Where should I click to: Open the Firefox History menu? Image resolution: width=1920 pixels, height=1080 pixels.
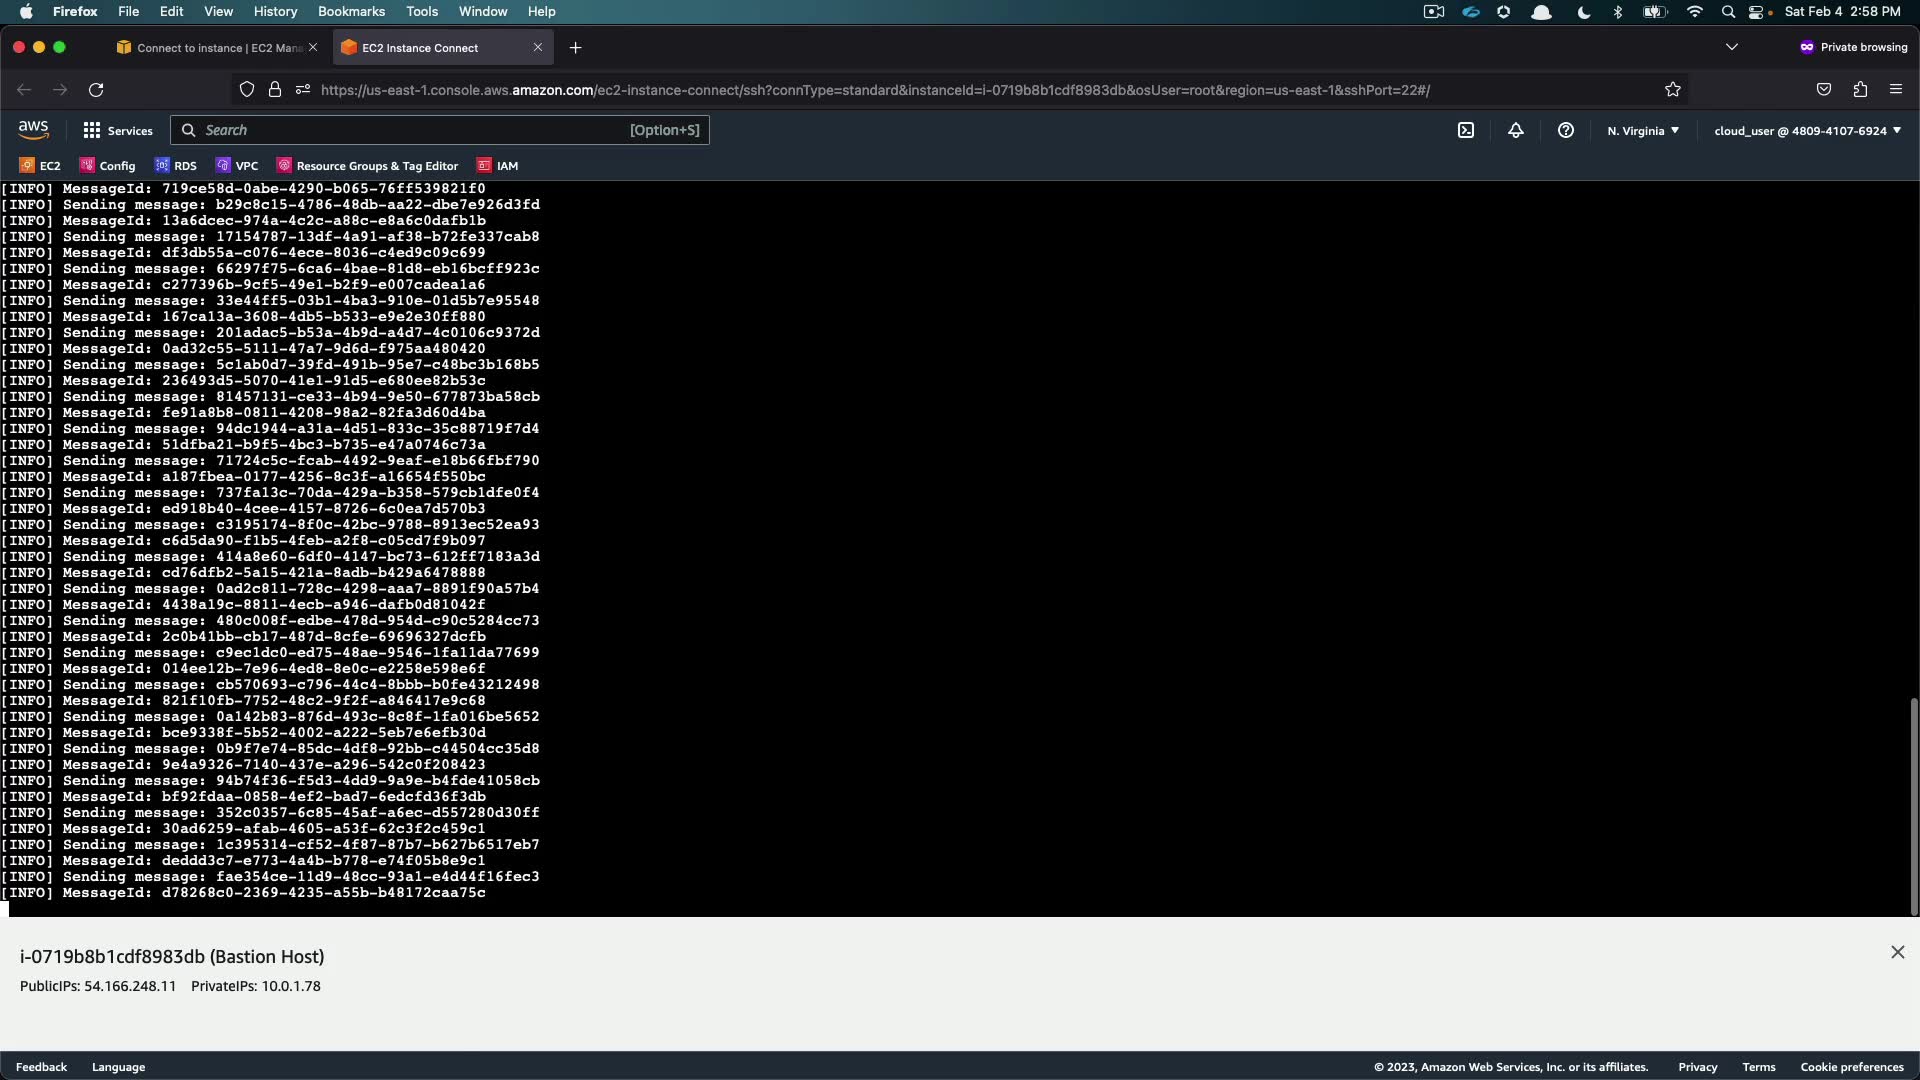(275, 11)
